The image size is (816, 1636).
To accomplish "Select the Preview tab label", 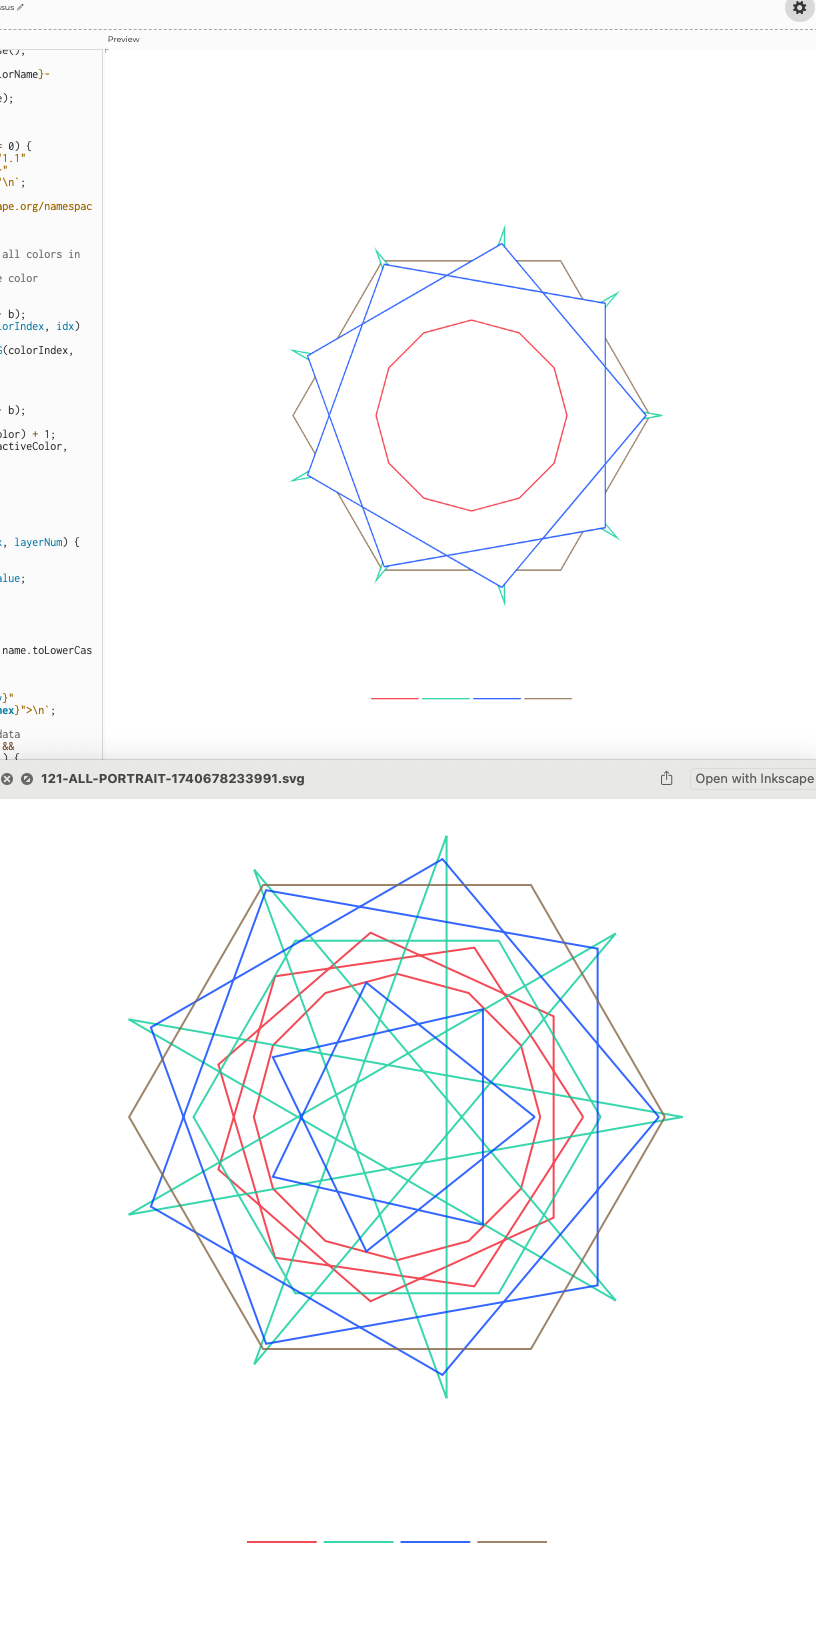I will (x=124, y=40).
